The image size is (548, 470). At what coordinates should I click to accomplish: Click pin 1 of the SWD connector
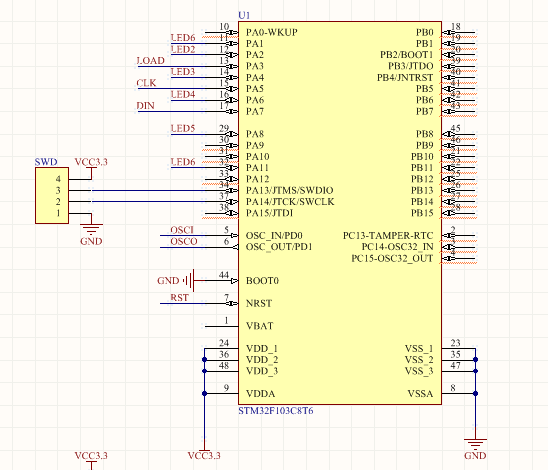[58, 213]
